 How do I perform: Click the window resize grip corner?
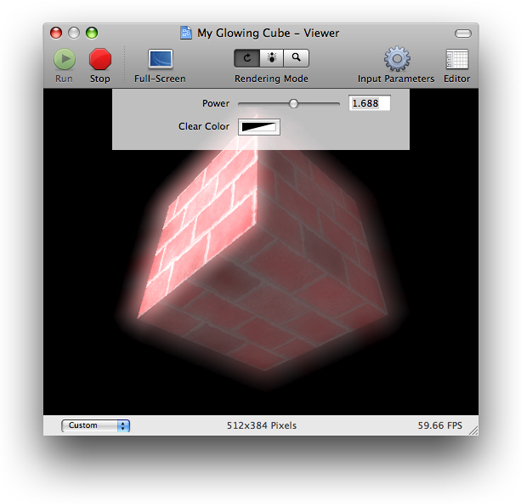[x=473, y=430]
